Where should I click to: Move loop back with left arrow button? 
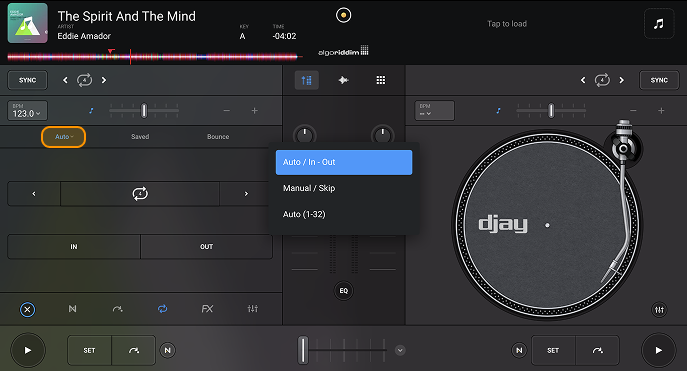click(x=34, y=194)
